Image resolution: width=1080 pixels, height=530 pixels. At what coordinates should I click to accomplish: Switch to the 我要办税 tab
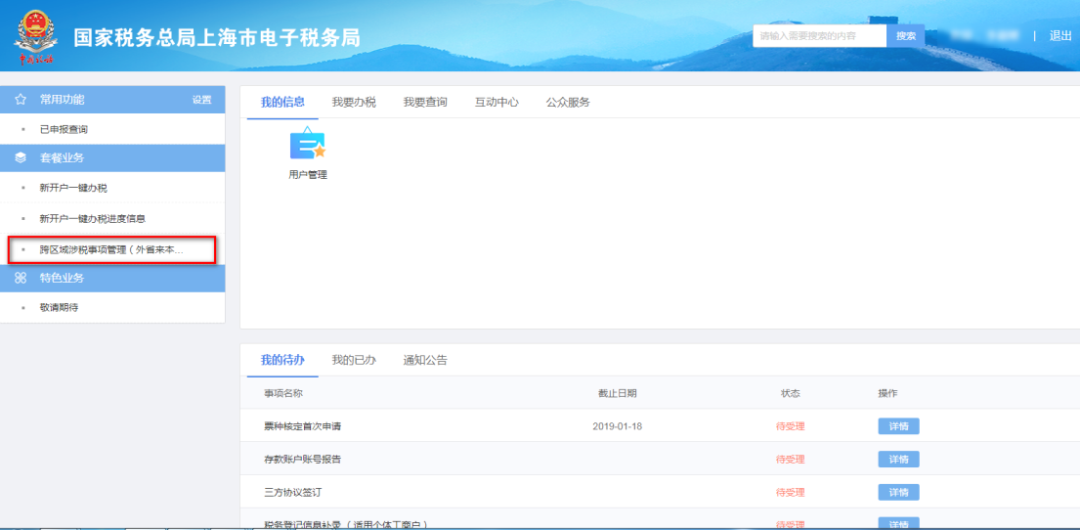(354, 102)
